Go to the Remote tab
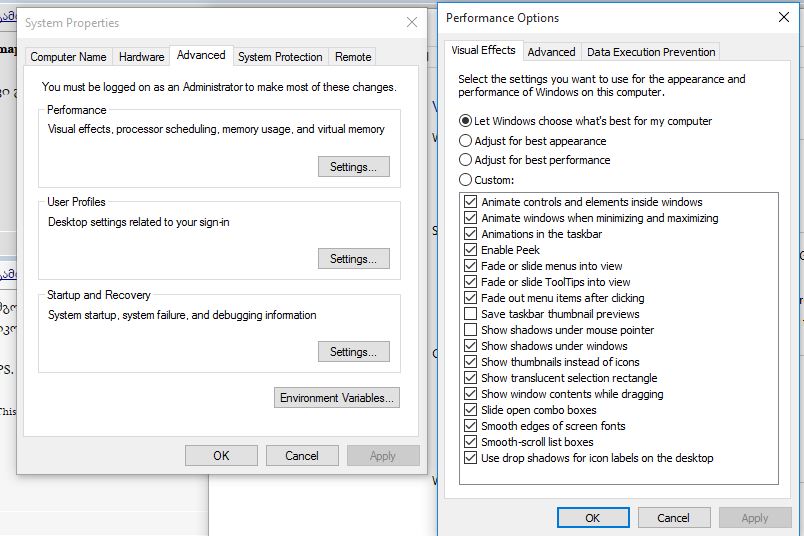Image resolution: width=804 pixels, height=536 pixels. coord(353,57)
